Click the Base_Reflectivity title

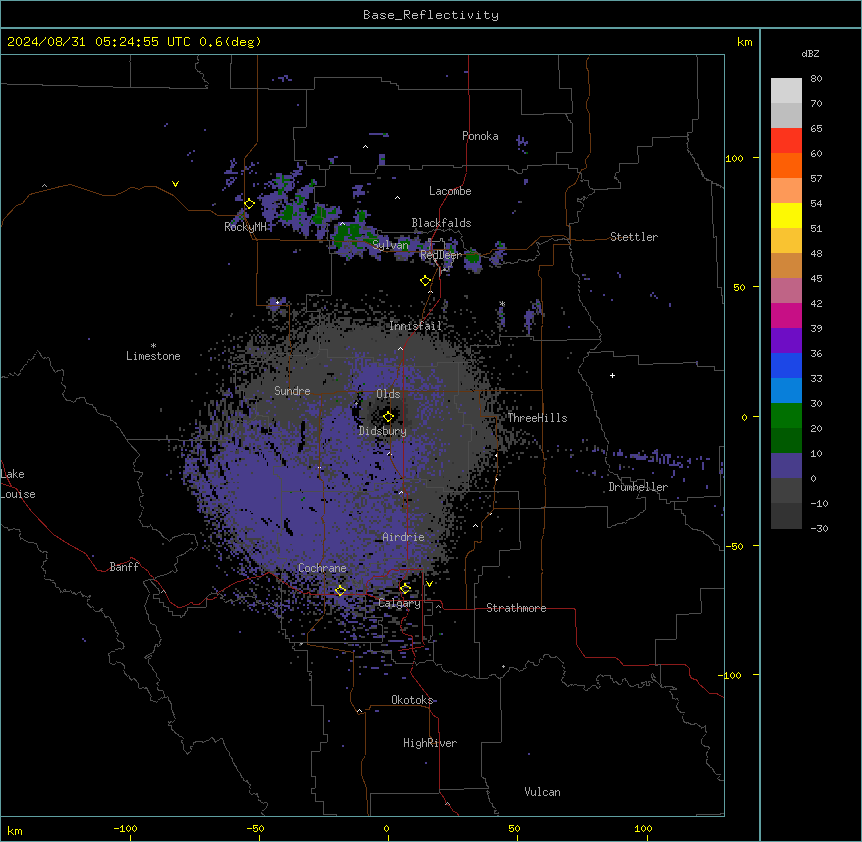pos(431,15)
